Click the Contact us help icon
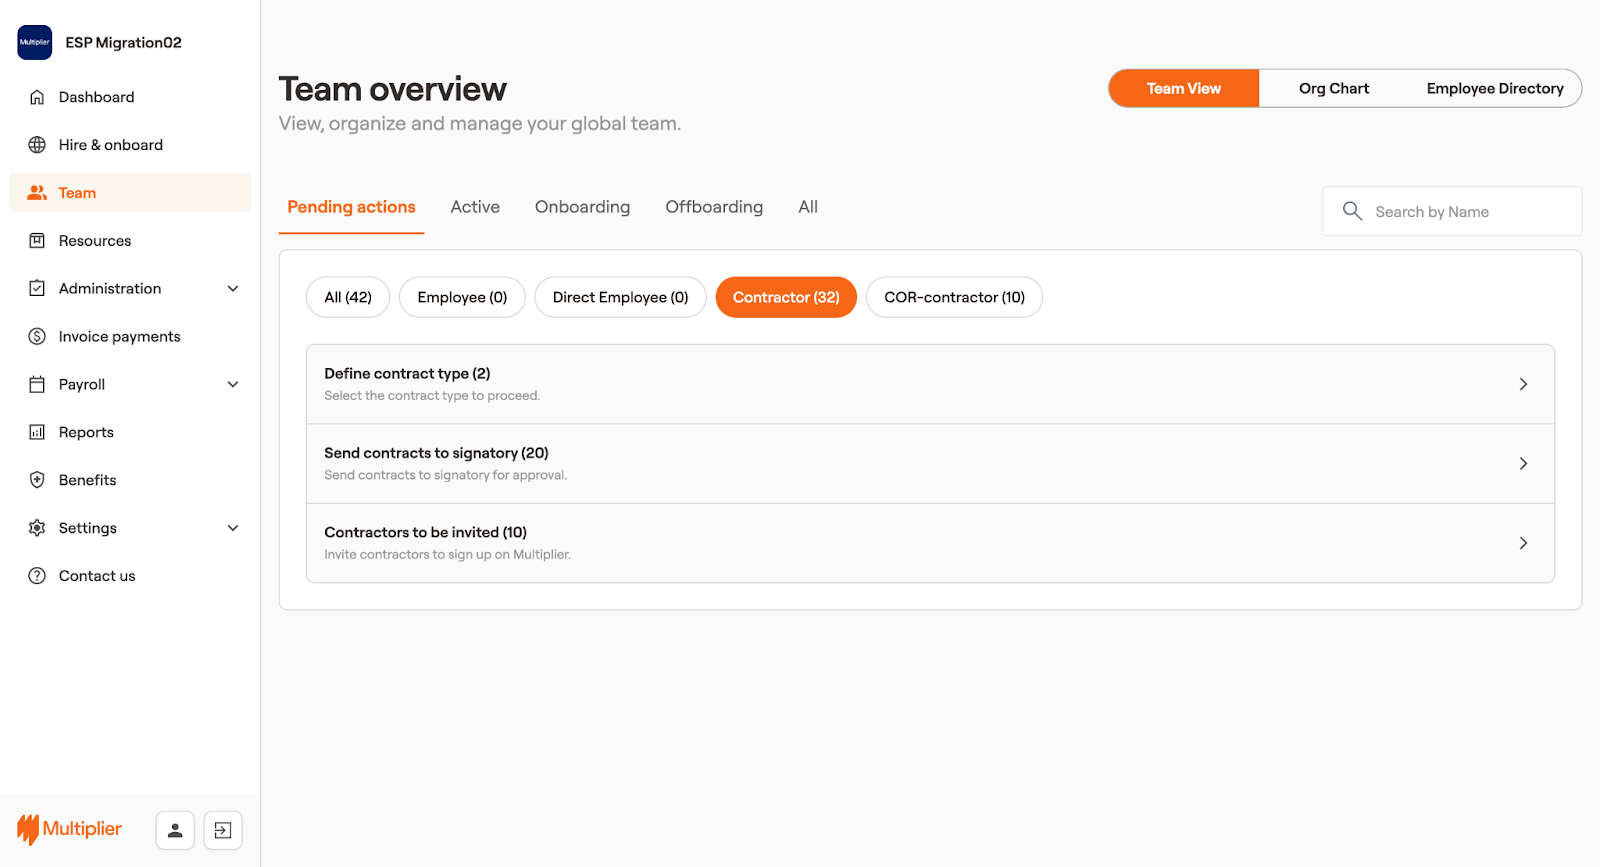The height and width of the screenshot is (867, 1600). click(x=37, y=576)
